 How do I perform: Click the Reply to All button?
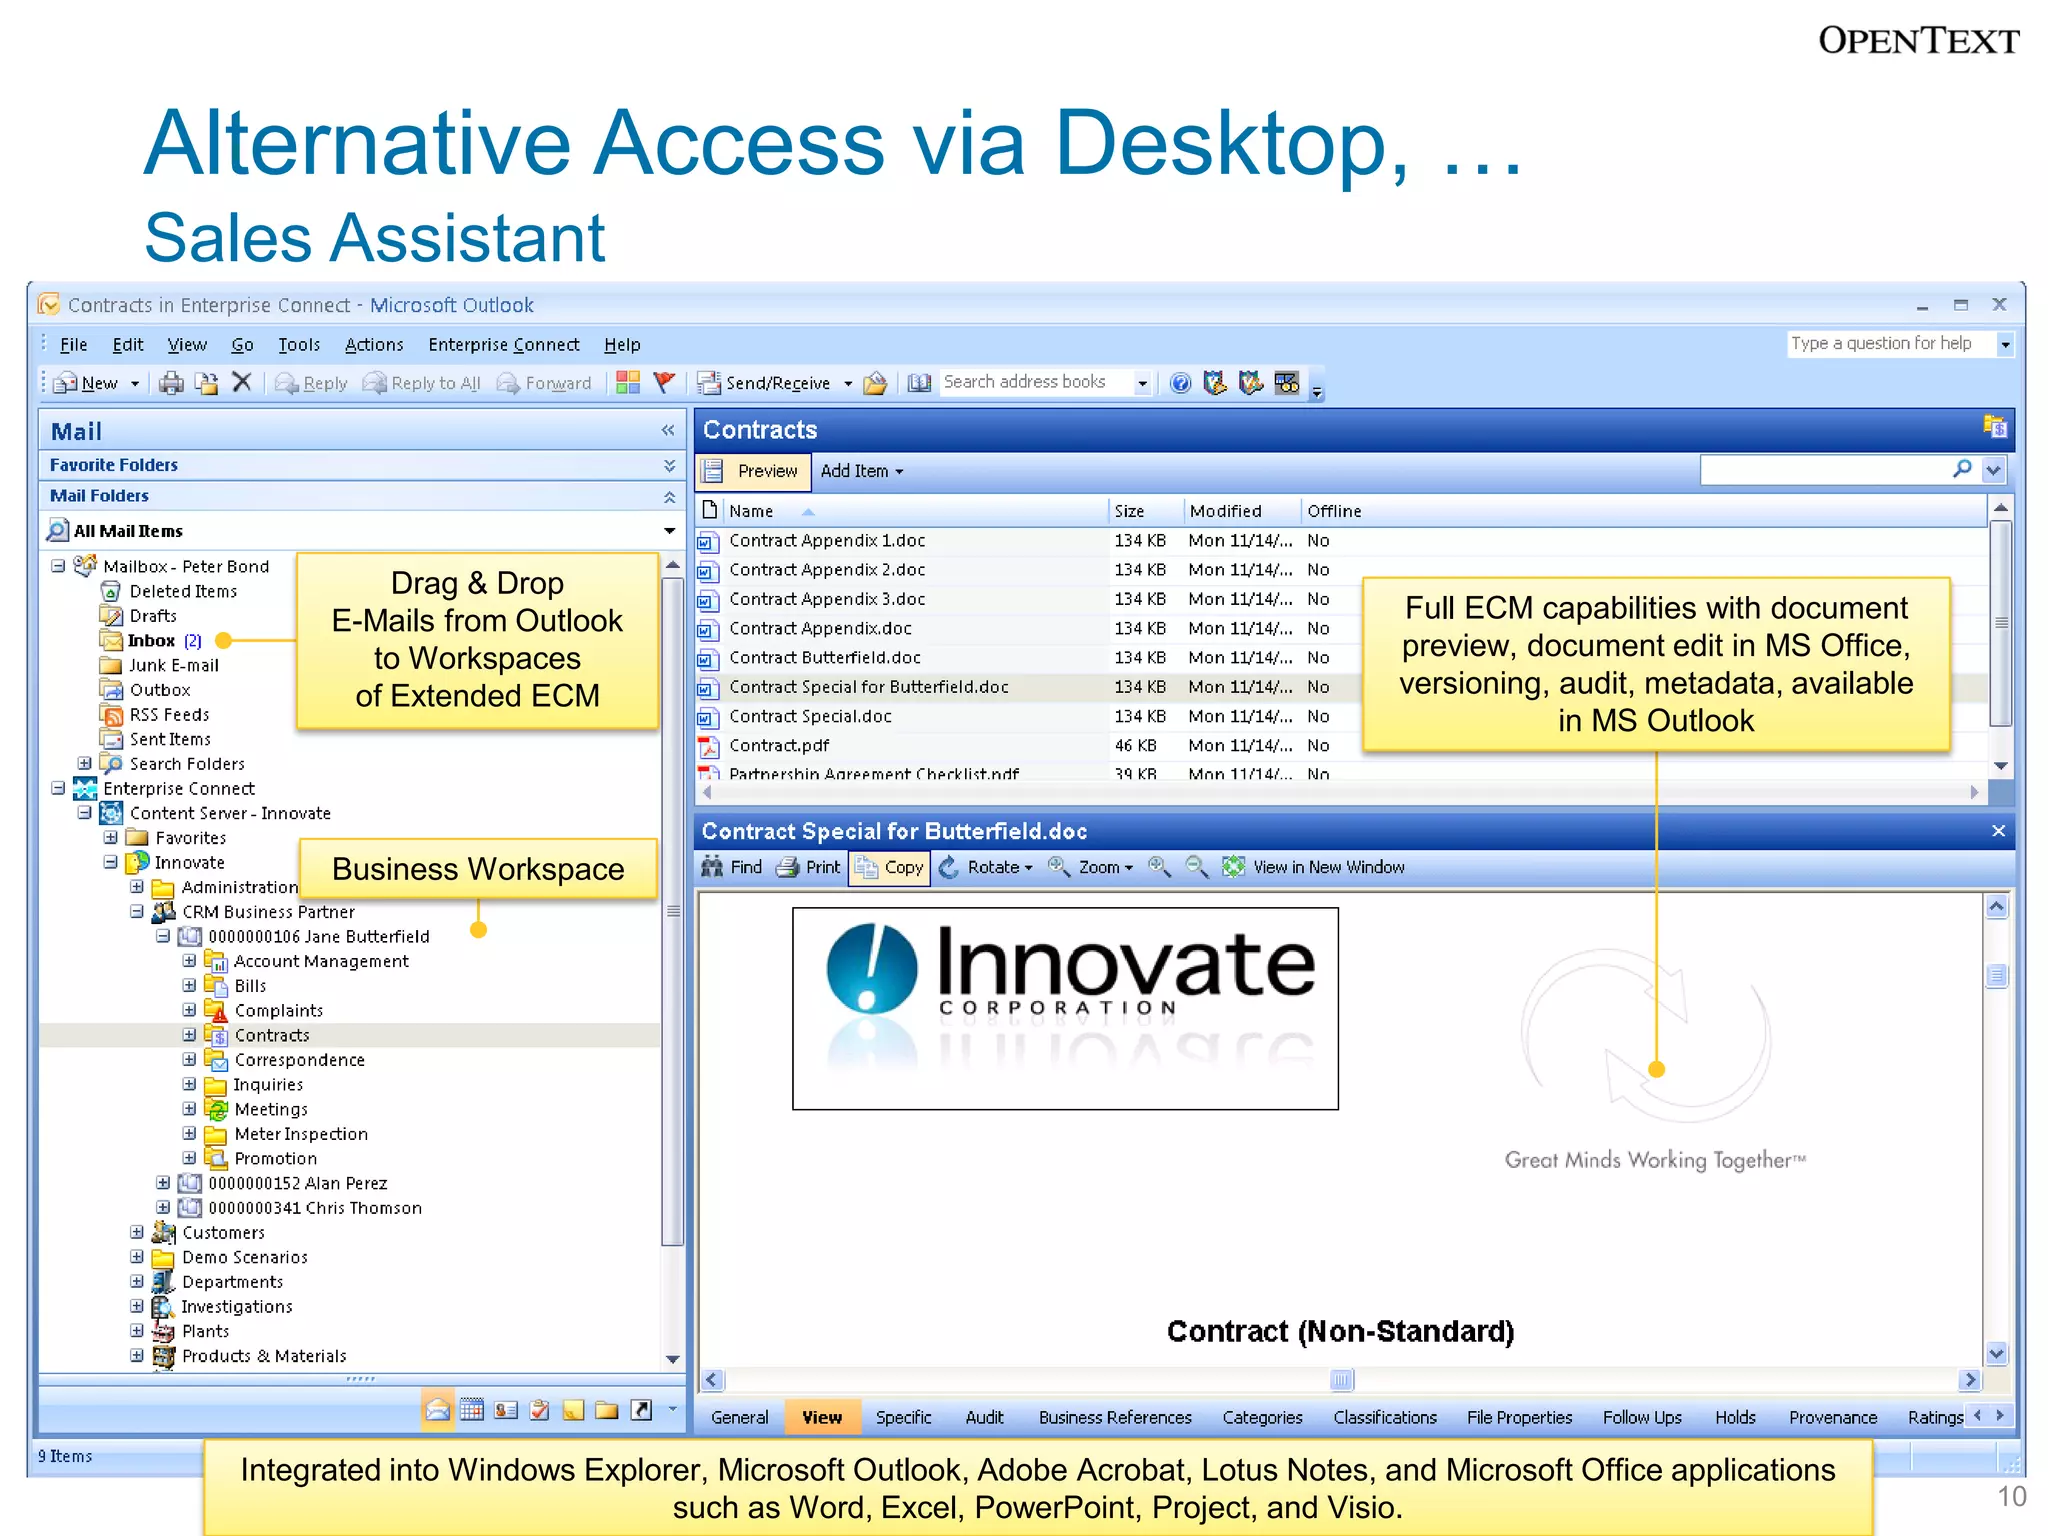tap(422, 383)
